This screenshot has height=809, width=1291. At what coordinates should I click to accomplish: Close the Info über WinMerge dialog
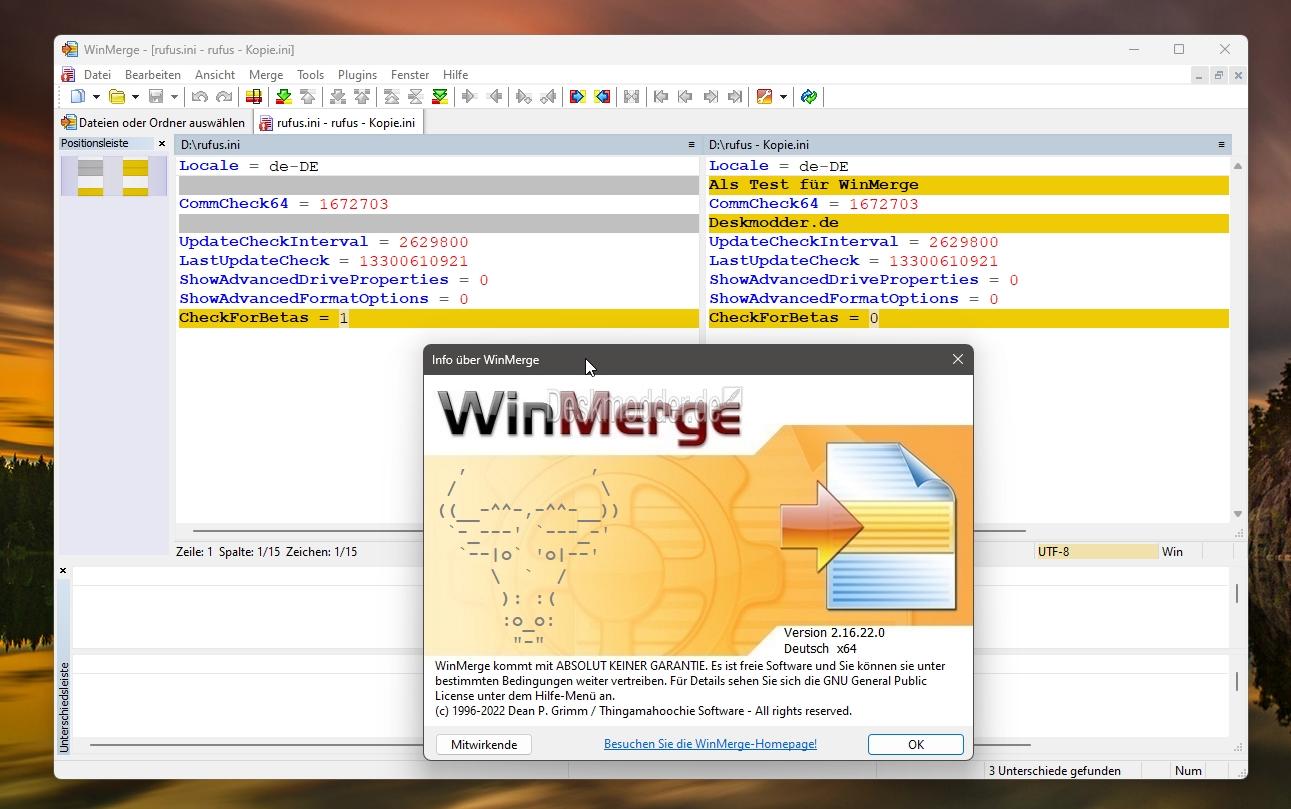pyautogui.click(x=958, y=360)
